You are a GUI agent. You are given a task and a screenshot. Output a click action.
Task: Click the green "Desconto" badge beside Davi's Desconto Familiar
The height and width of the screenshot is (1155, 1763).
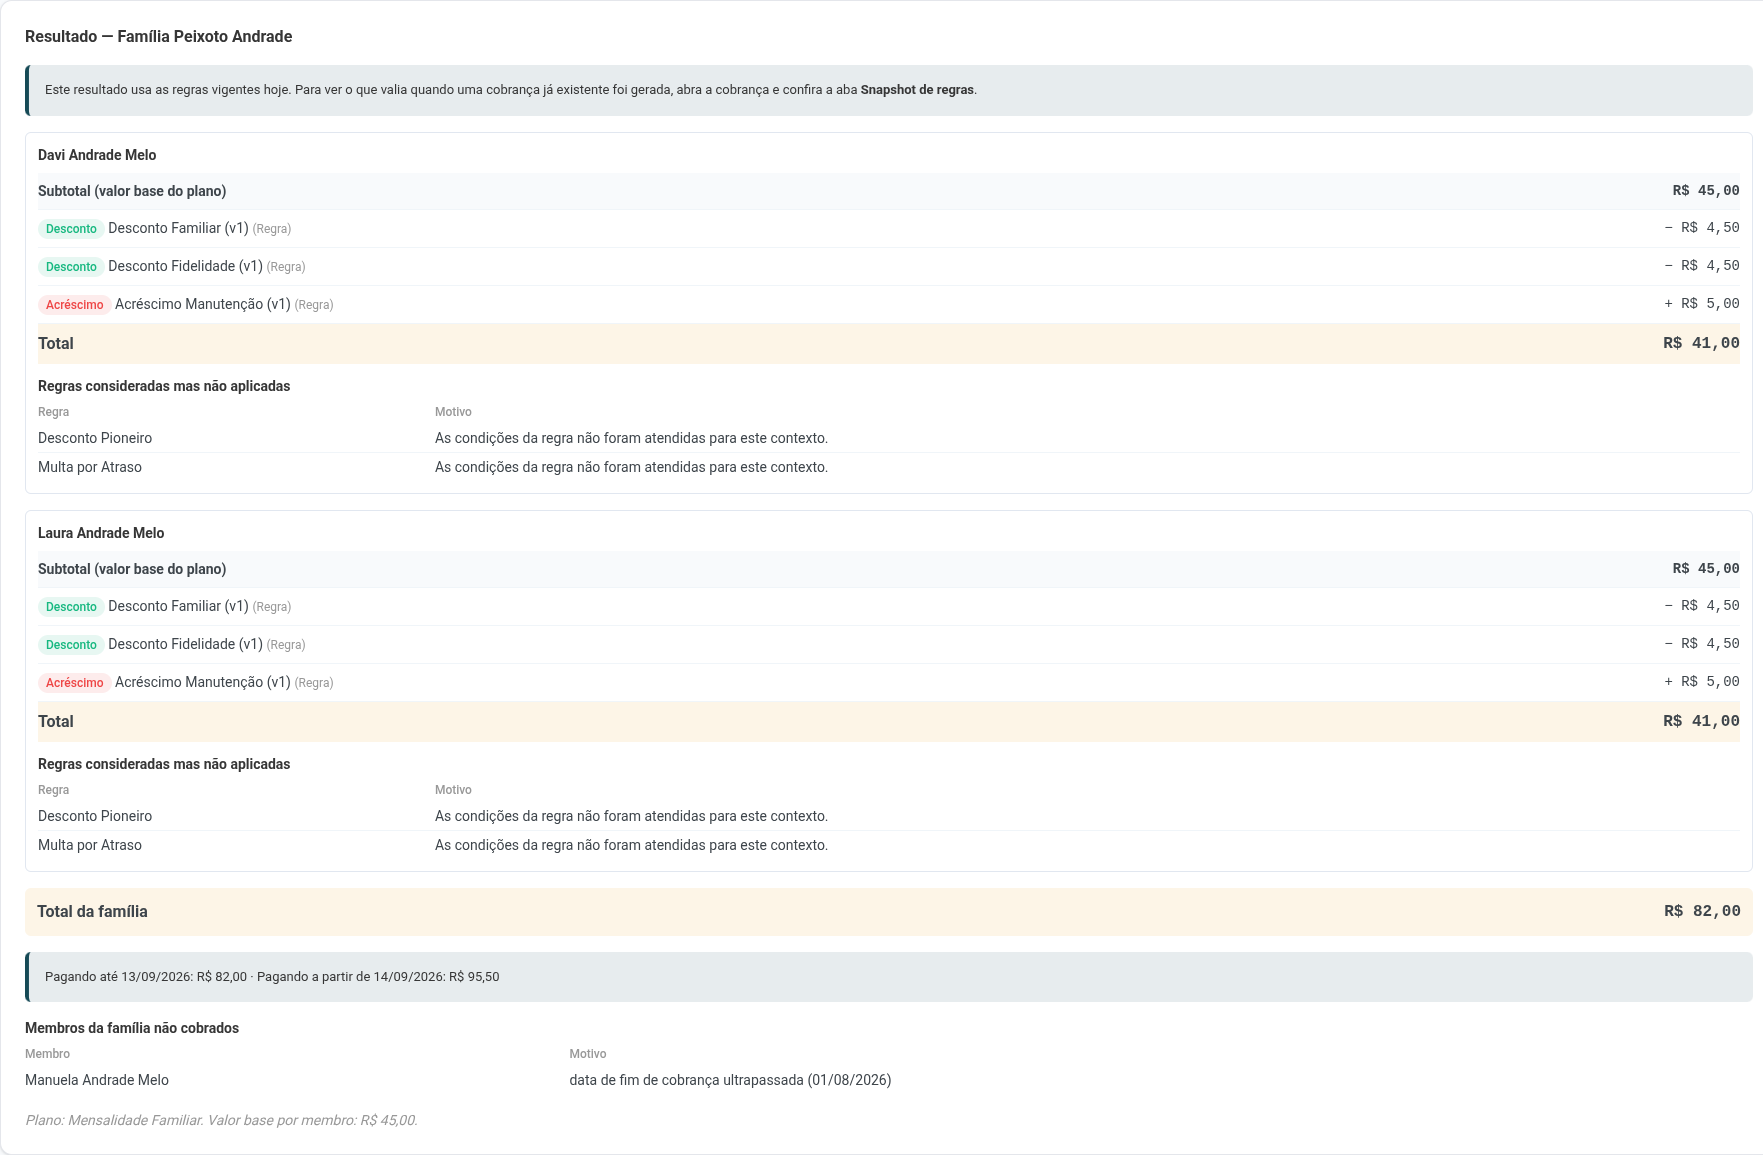pos(71,229)
